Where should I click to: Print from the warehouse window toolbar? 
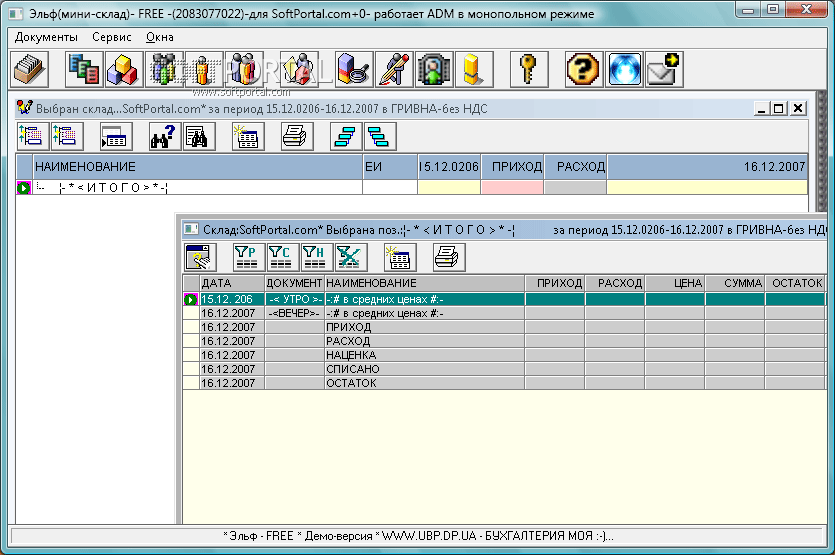click(x=297, y=136)
